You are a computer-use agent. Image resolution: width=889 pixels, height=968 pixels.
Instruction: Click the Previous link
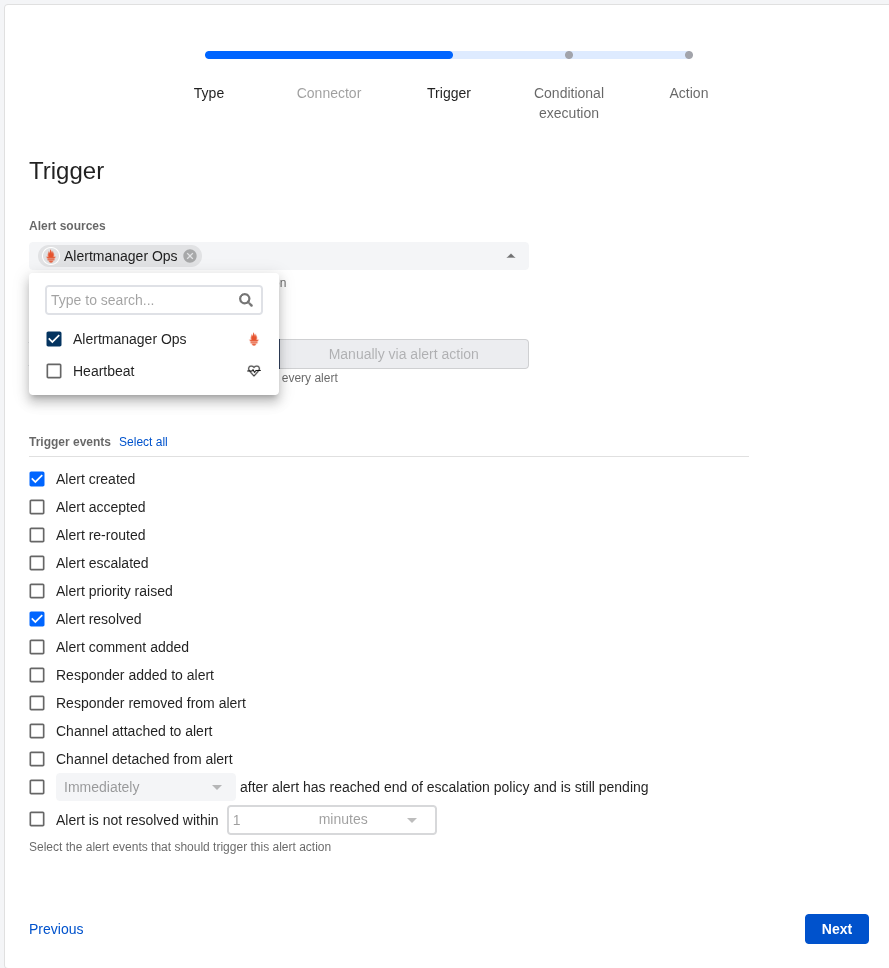pyautogui.click(x=56, y=929)
